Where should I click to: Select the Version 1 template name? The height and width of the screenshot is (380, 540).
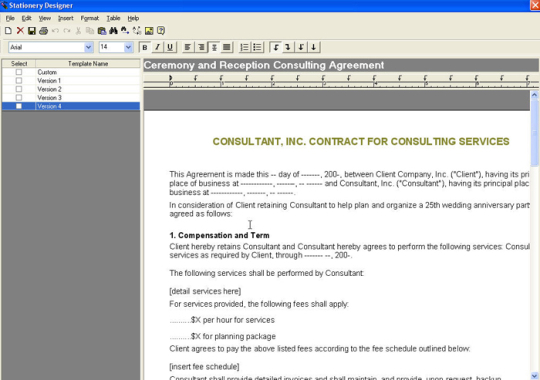(x=49, y=81)
